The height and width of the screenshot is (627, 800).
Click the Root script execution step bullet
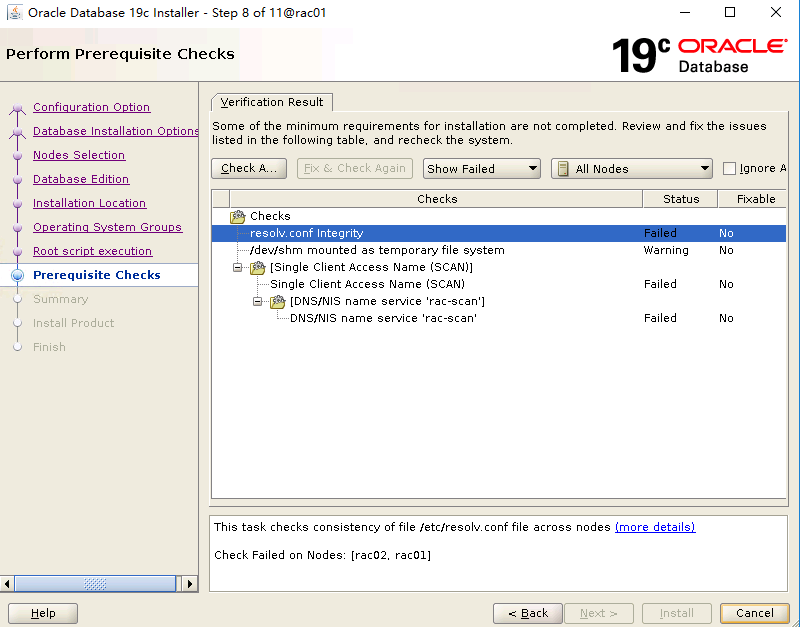[x=17, y=251]
